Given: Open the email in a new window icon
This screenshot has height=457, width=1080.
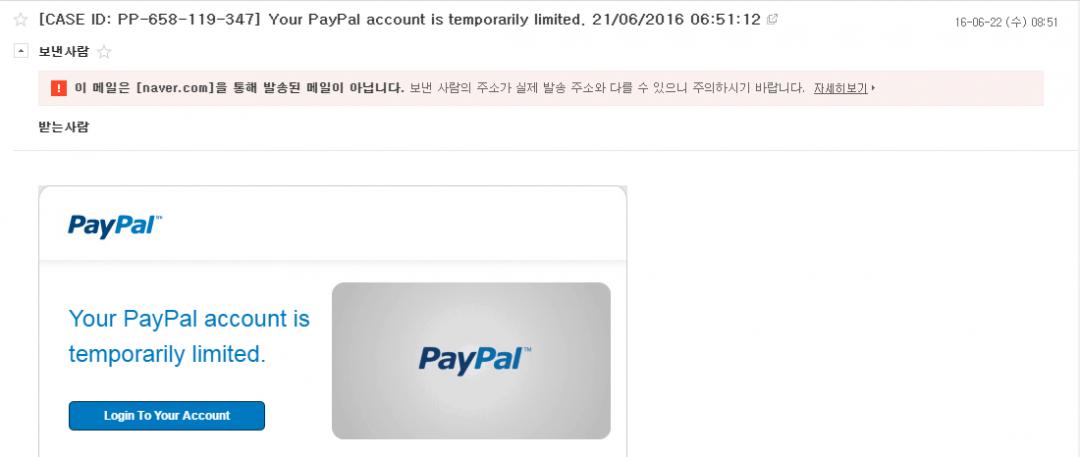Looking at the screenshot, I should coord(772,19).
